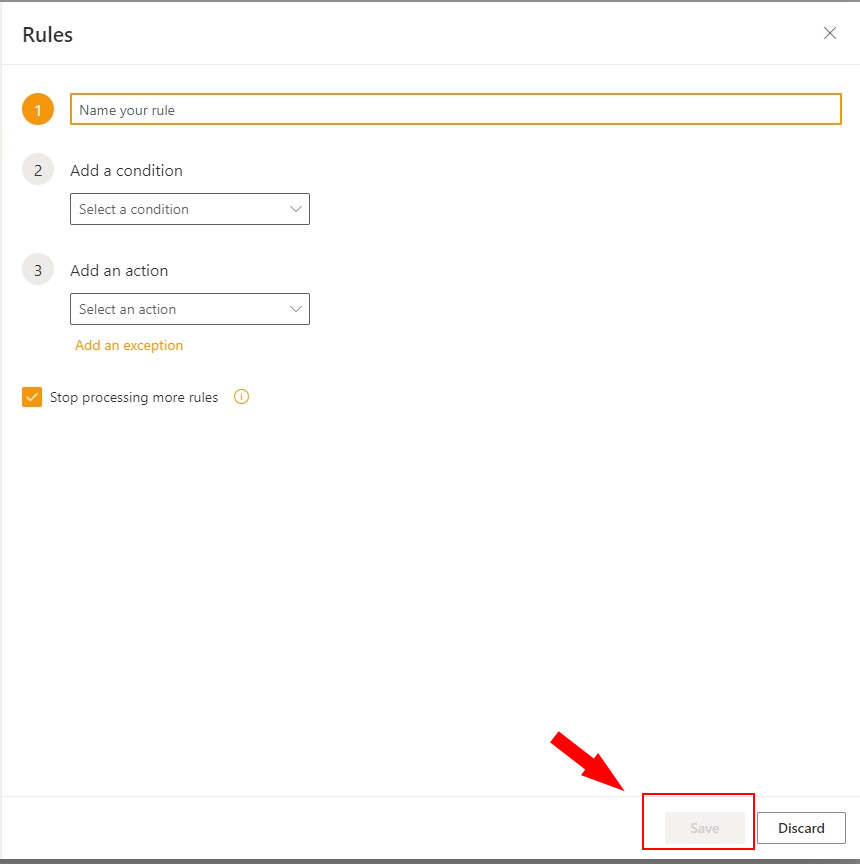Focus the Name your rule field

[455, 110]
